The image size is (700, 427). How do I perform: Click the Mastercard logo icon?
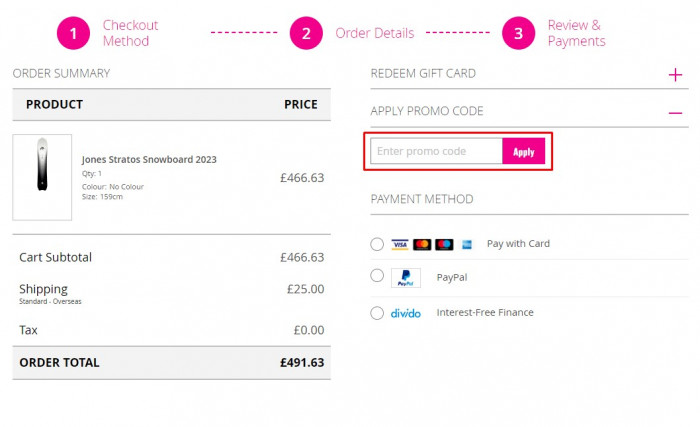[x=422, y=244]
